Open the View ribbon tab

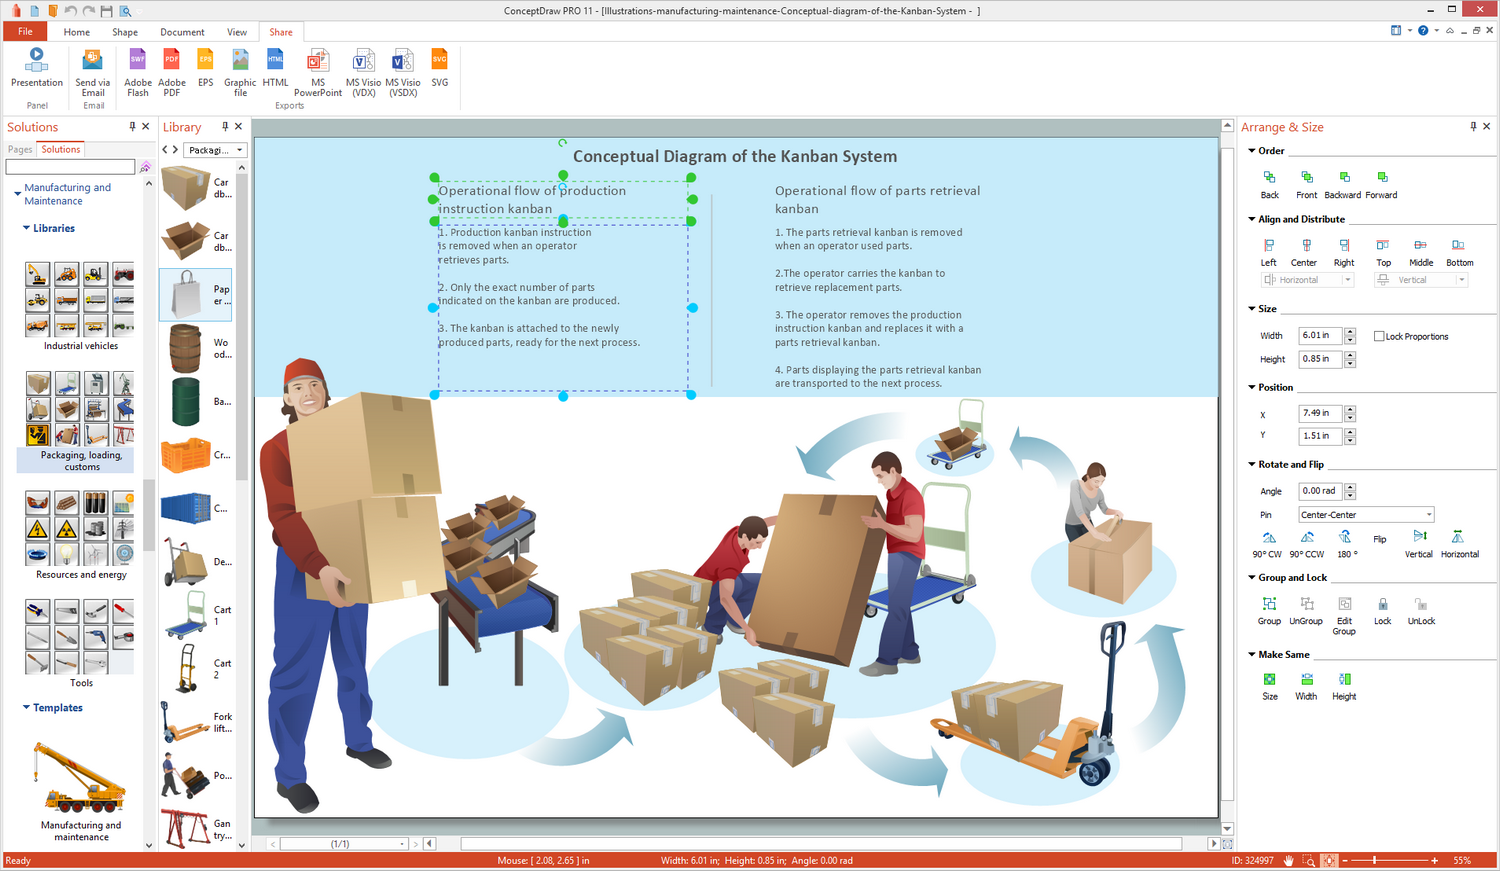pyautogui.click(x=237, y=32)
